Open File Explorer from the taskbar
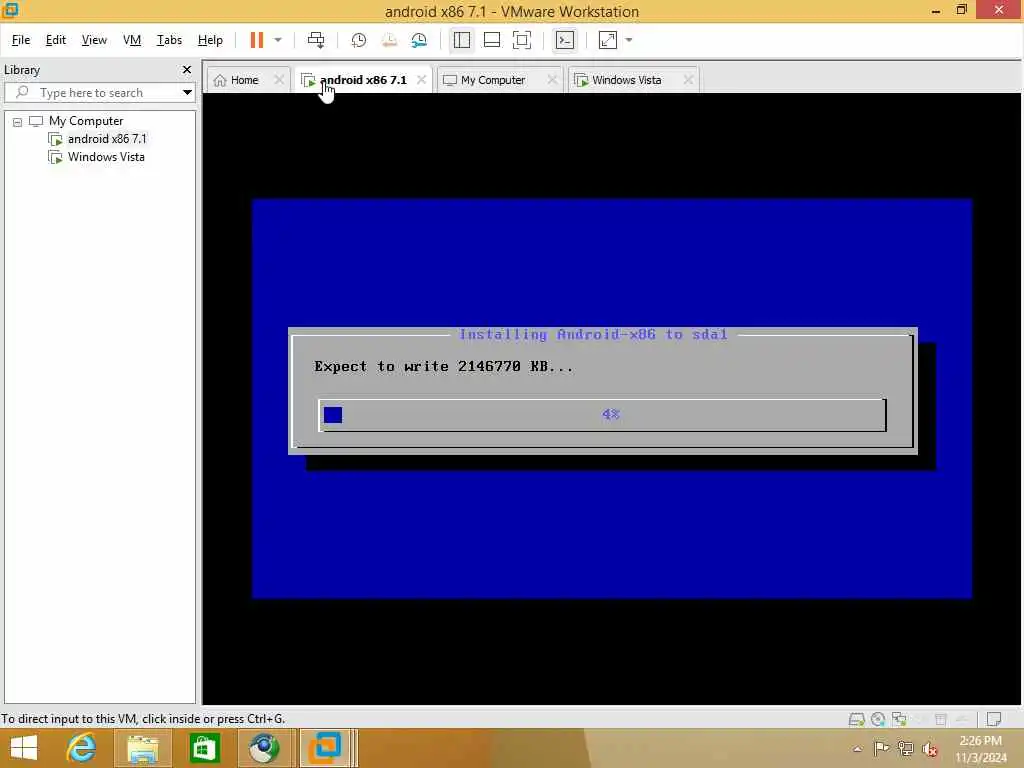Screen dimensions: 1024x768 tap(142, 748)
